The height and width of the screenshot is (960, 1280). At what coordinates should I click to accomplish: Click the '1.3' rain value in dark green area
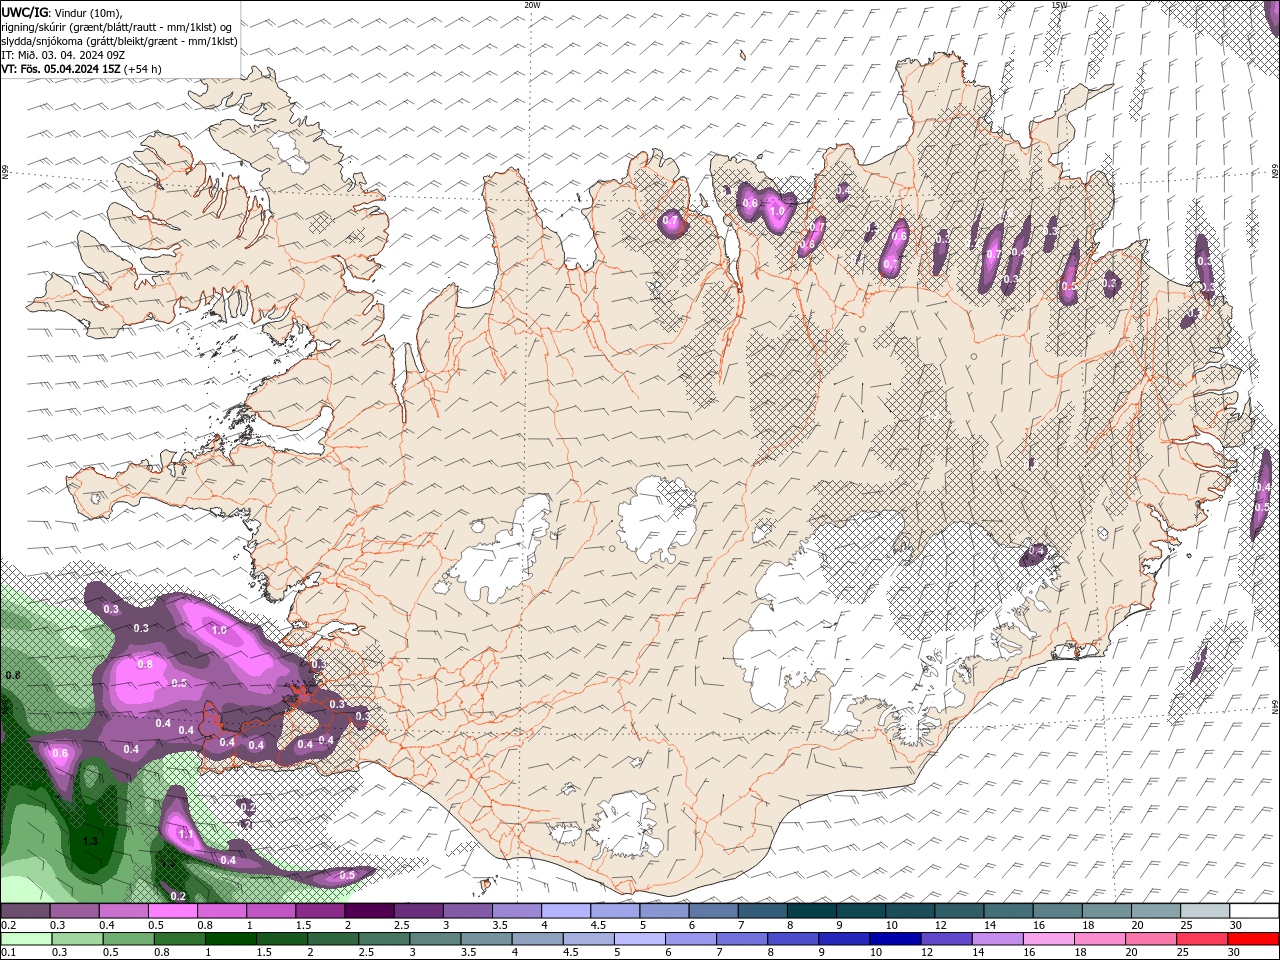coord(90,841)
